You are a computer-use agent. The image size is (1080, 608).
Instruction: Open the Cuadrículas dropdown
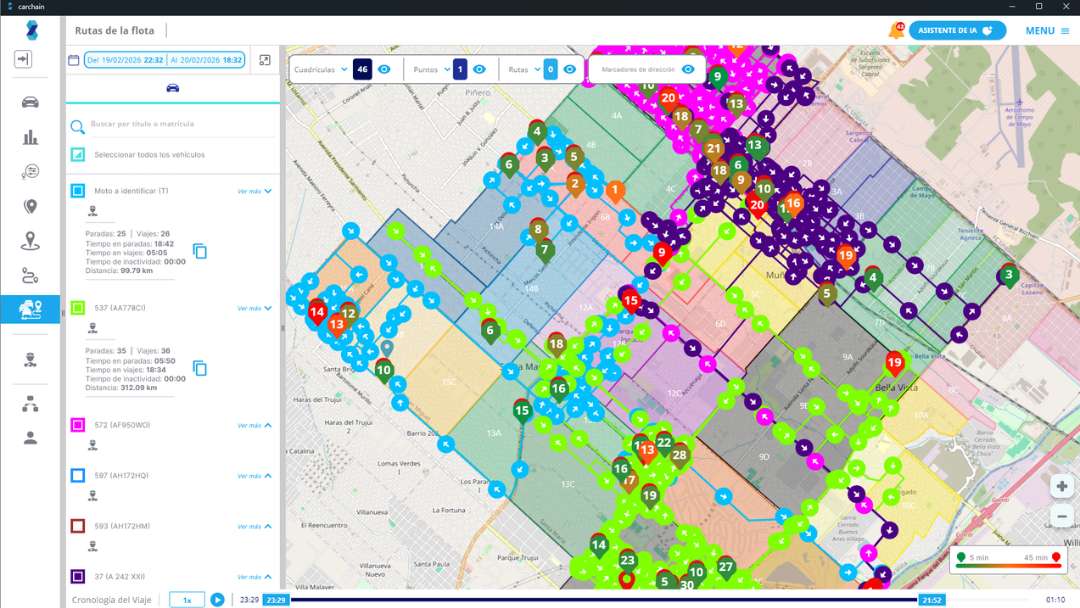tap(343, 68)
